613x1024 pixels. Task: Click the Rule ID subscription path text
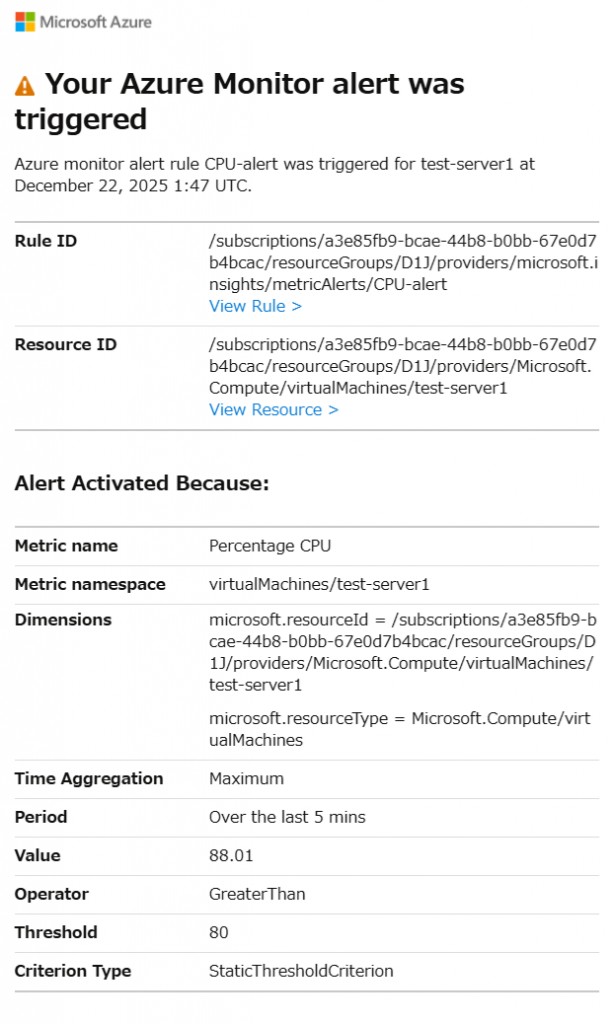[402, 262]
